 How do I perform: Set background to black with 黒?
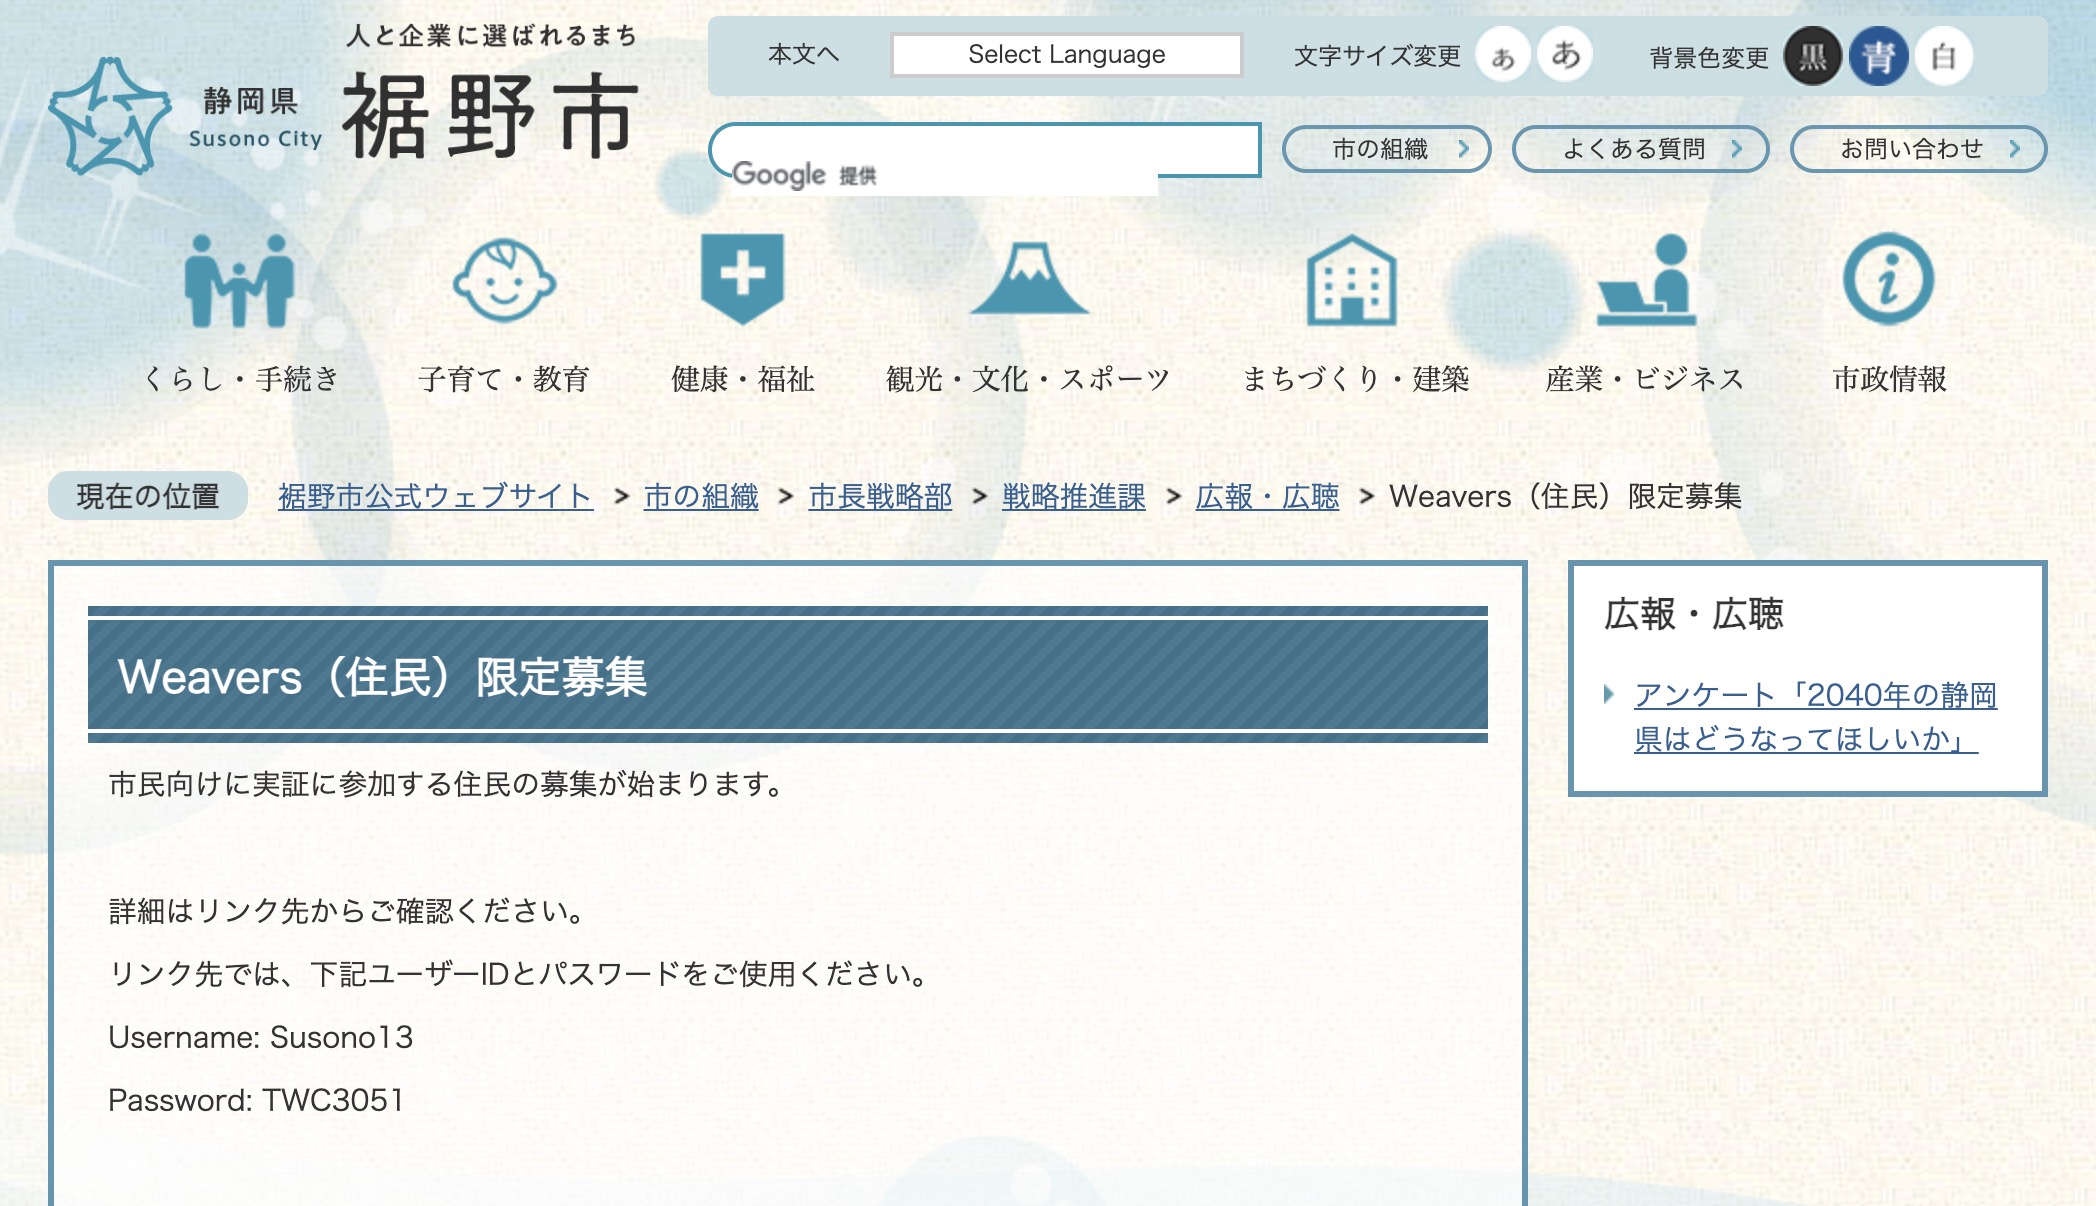[1812, 57]
